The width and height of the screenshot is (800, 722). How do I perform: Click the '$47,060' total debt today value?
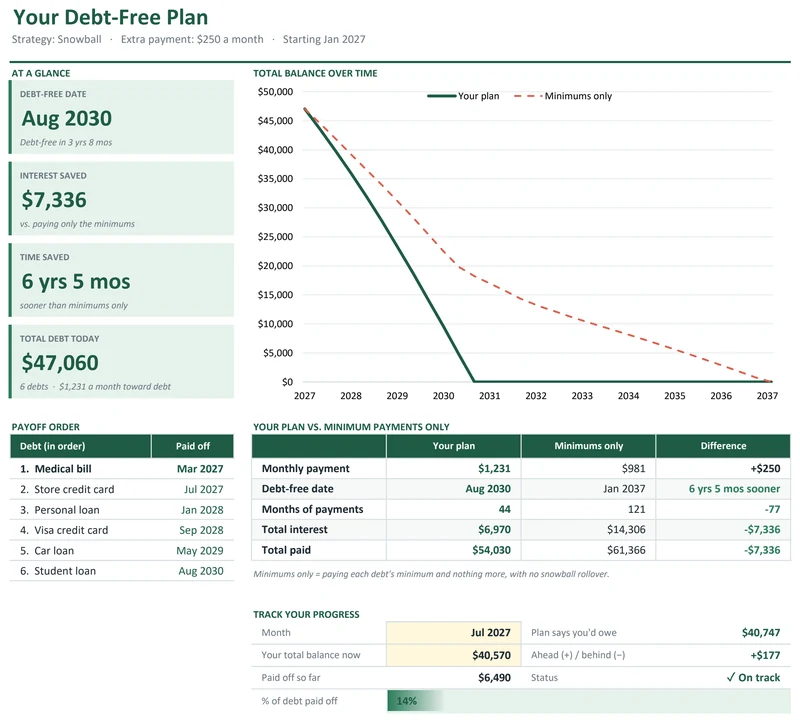coord(60,363)
